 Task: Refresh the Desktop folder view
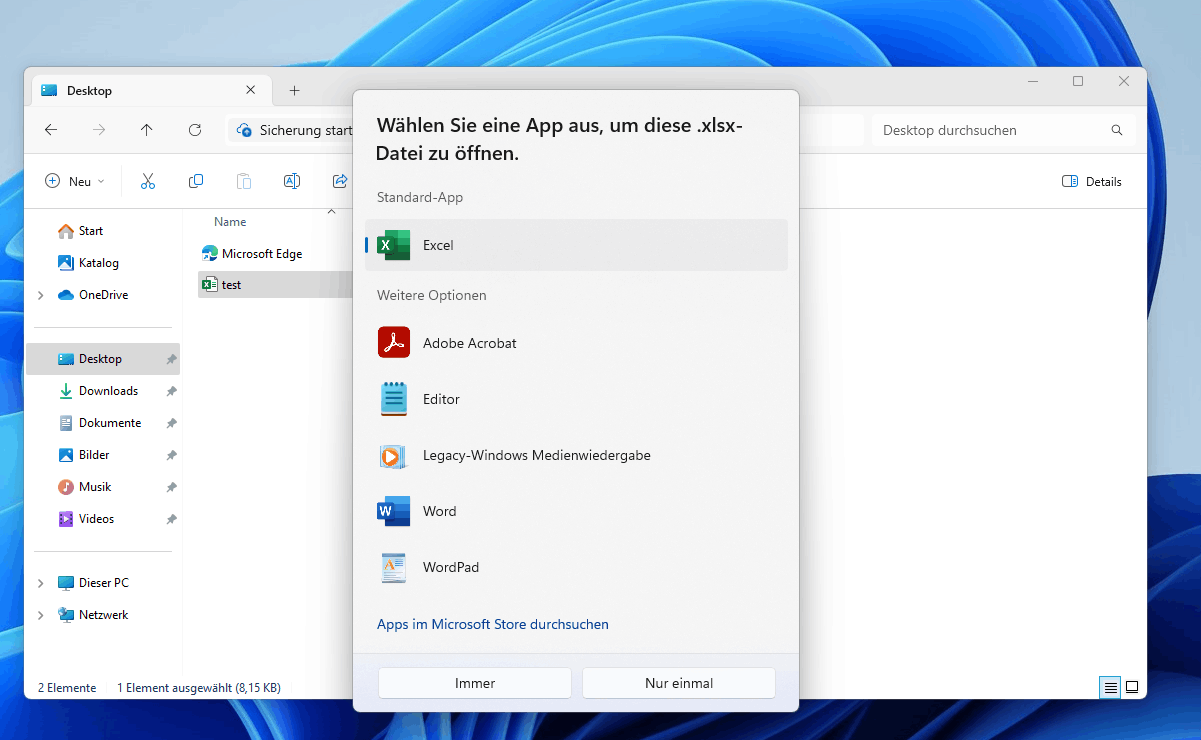195,130
